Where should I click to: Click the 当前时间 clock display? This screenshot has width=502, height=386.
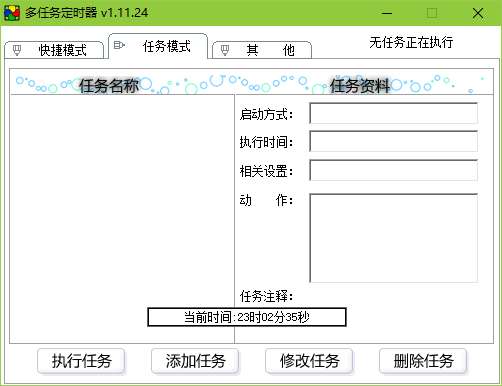(247, 317)
